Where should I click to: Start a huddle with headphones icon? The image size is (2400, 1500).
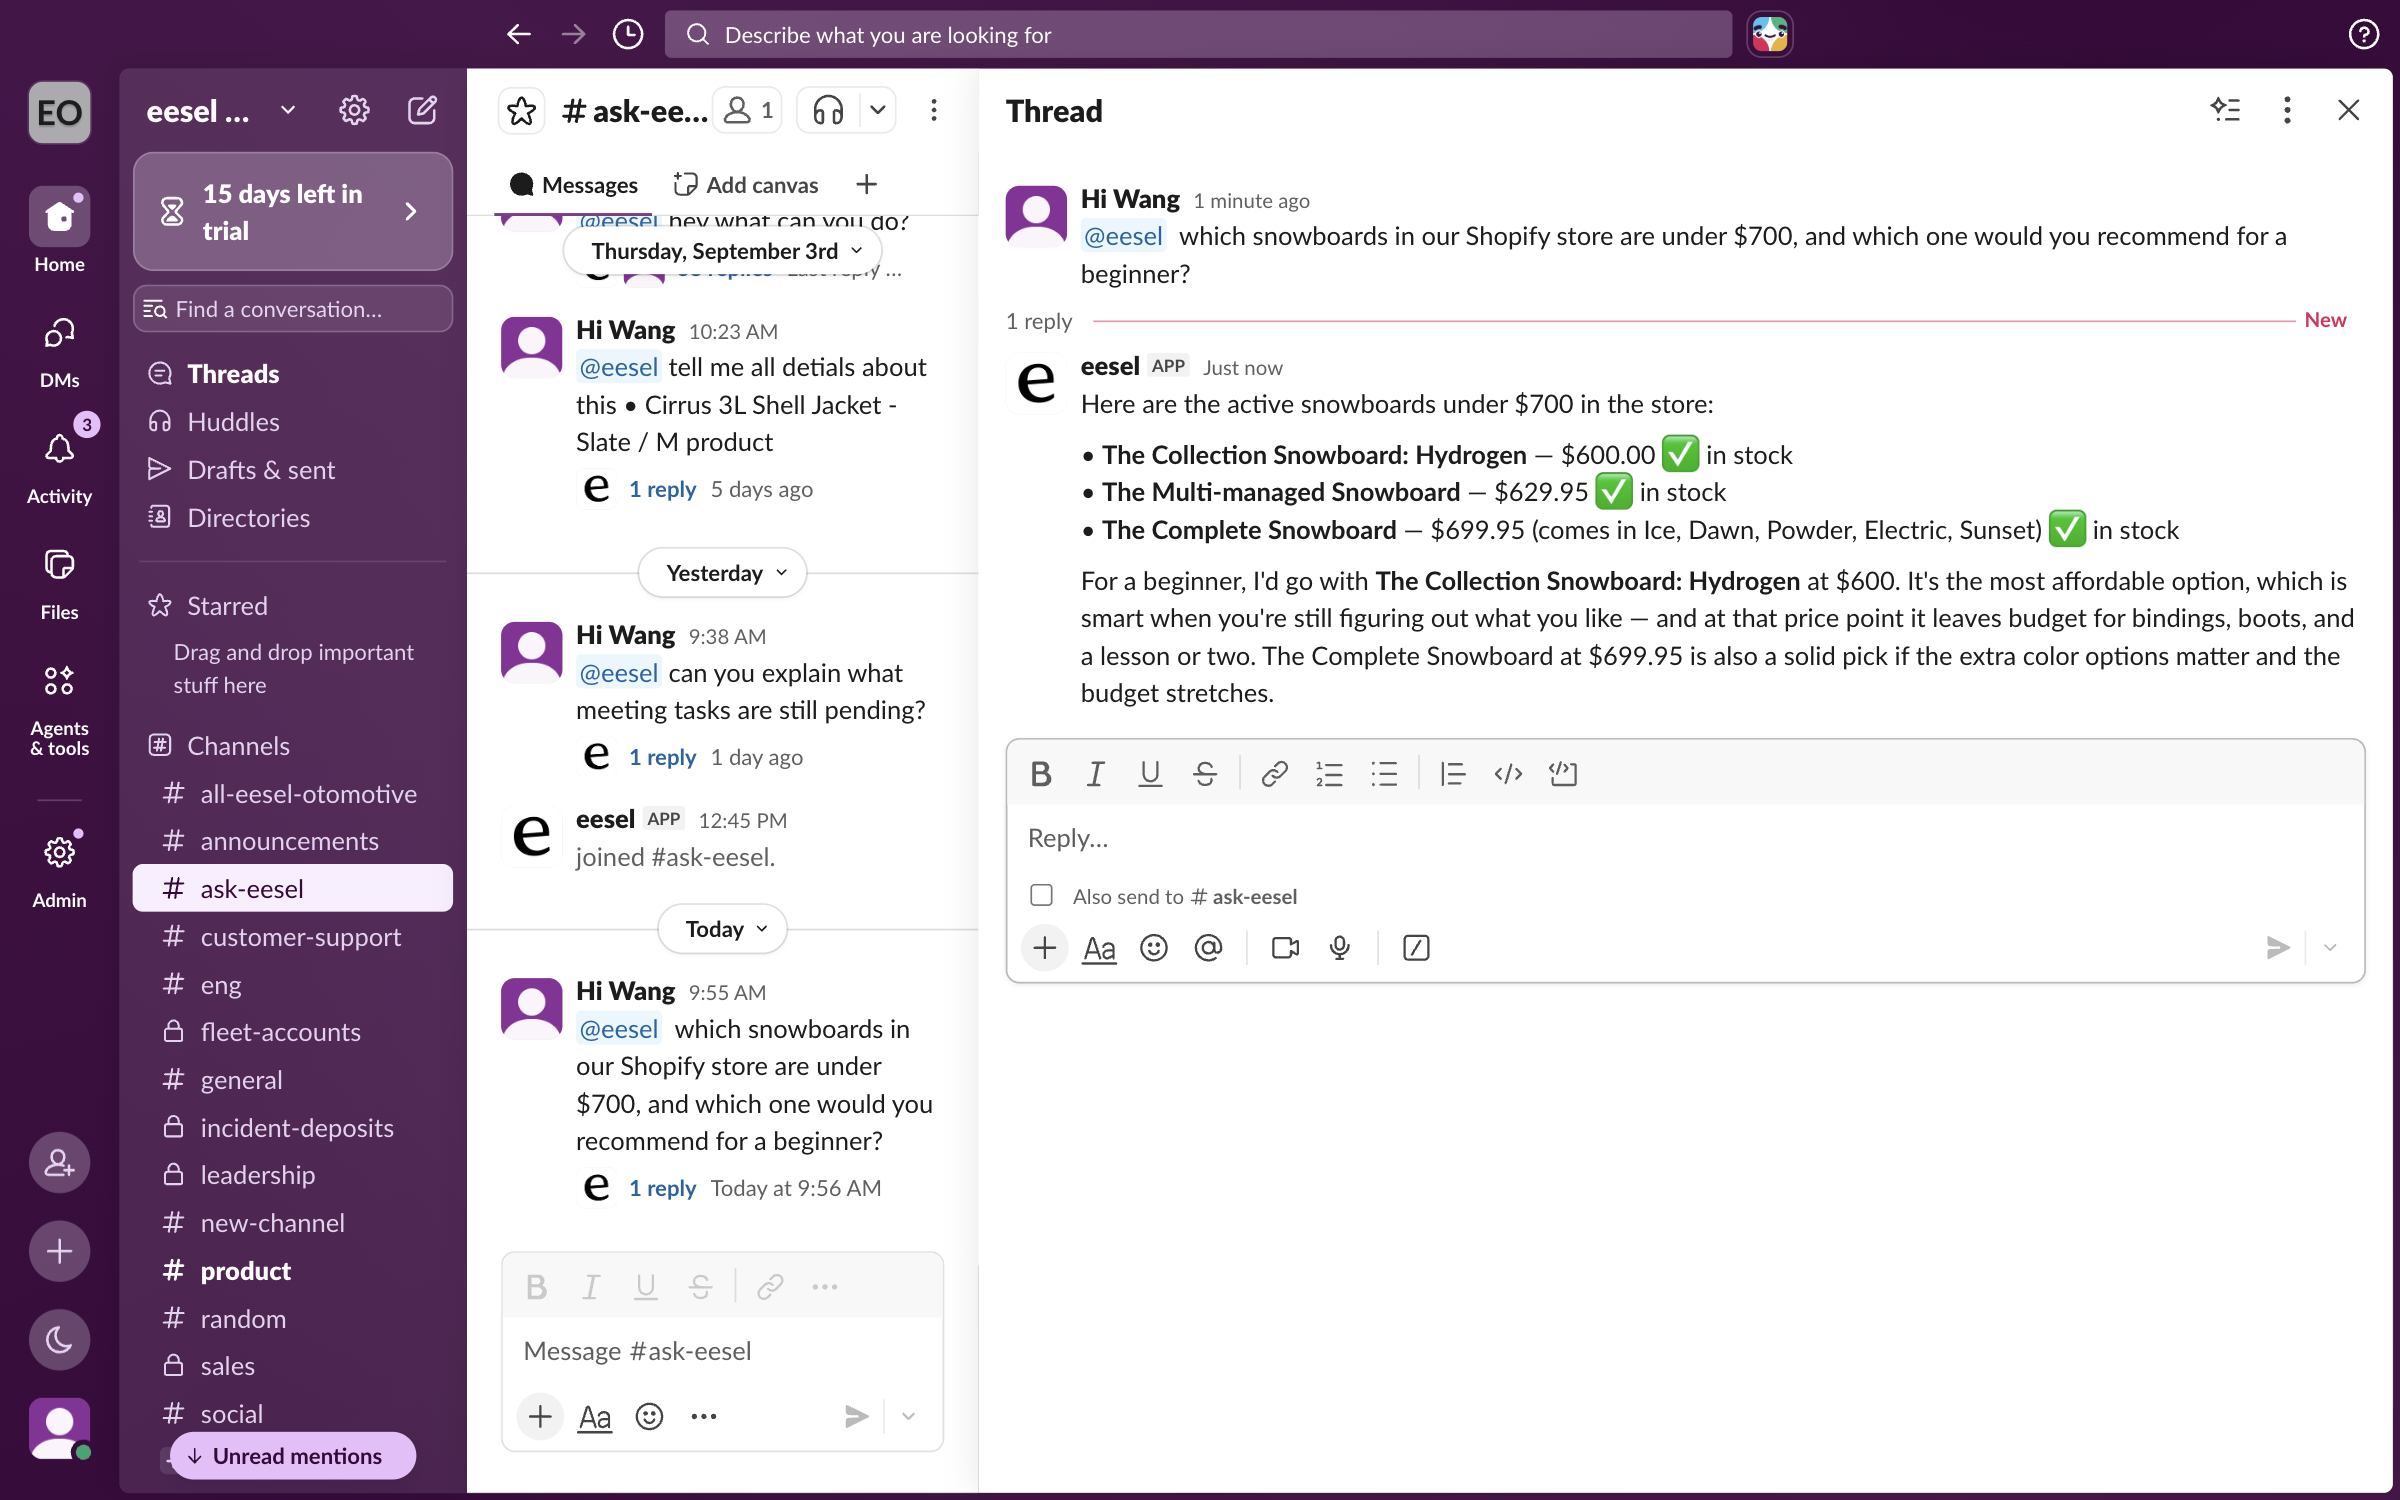click(x=828, y=110)
